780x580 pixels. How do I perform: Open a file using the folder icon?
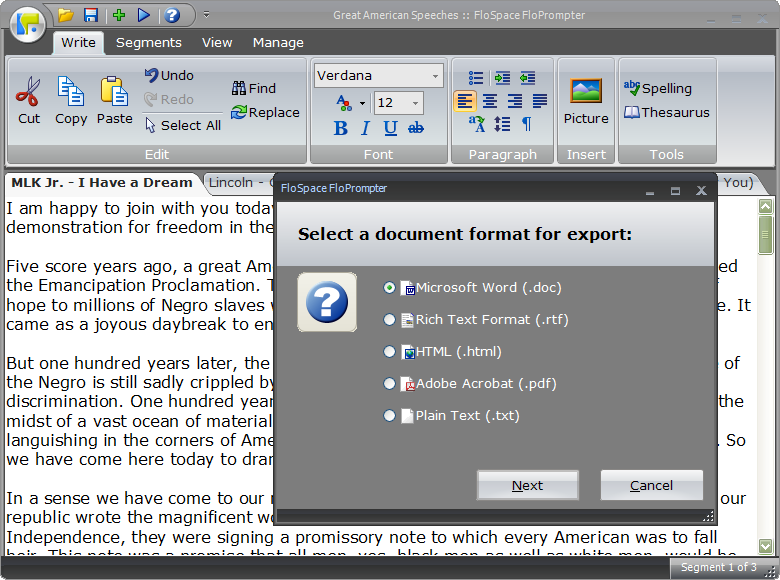click(x=66, y=15)
